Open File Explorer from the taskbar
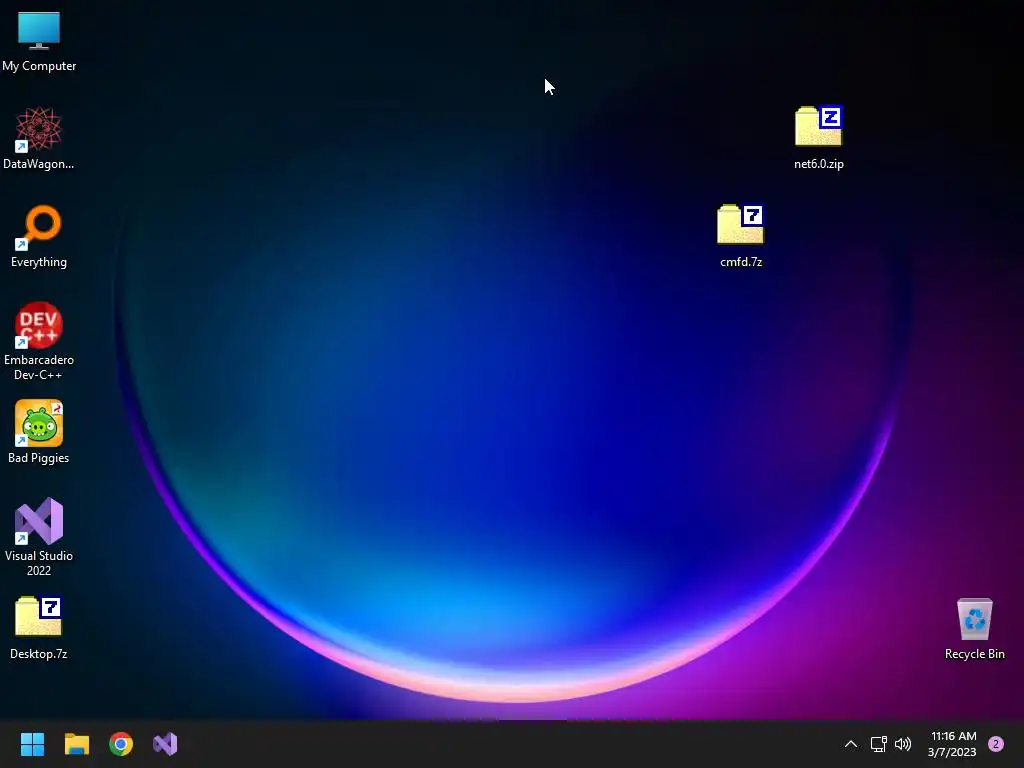The image size is (1024, 768). coord(76,744)
